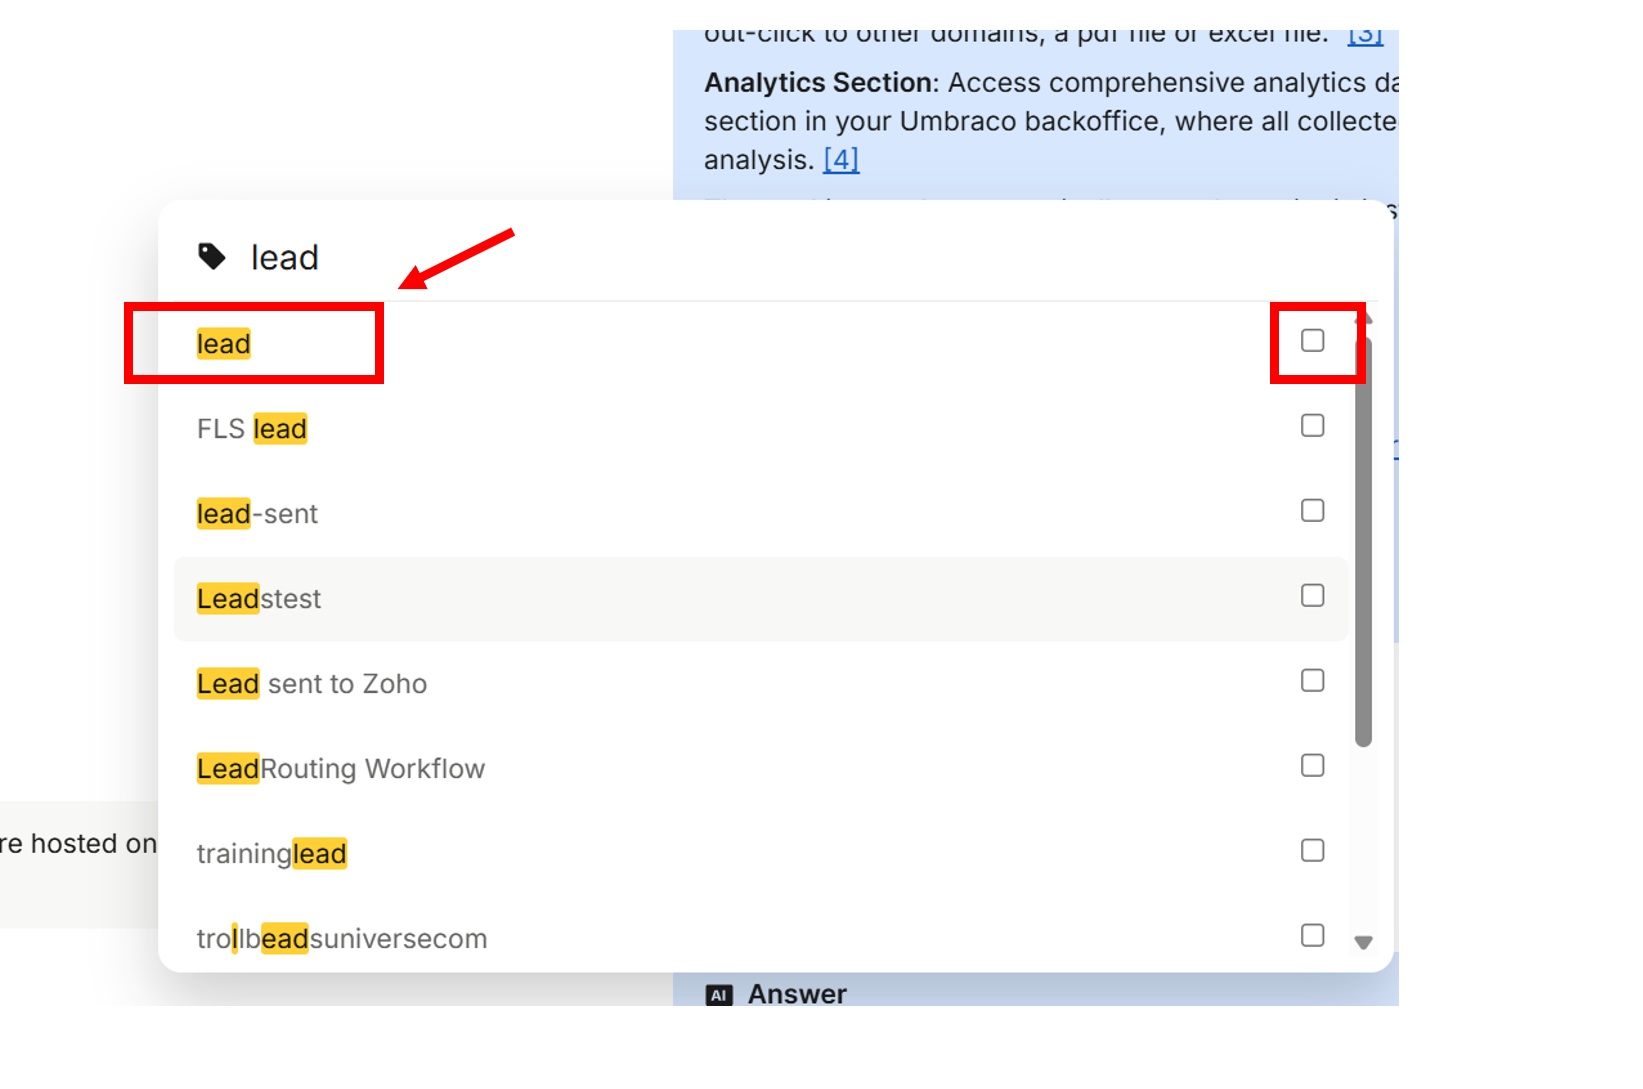Open citation link [4]
The height and width of the screenshot is (1089, 1643).
tap(841, 160)
